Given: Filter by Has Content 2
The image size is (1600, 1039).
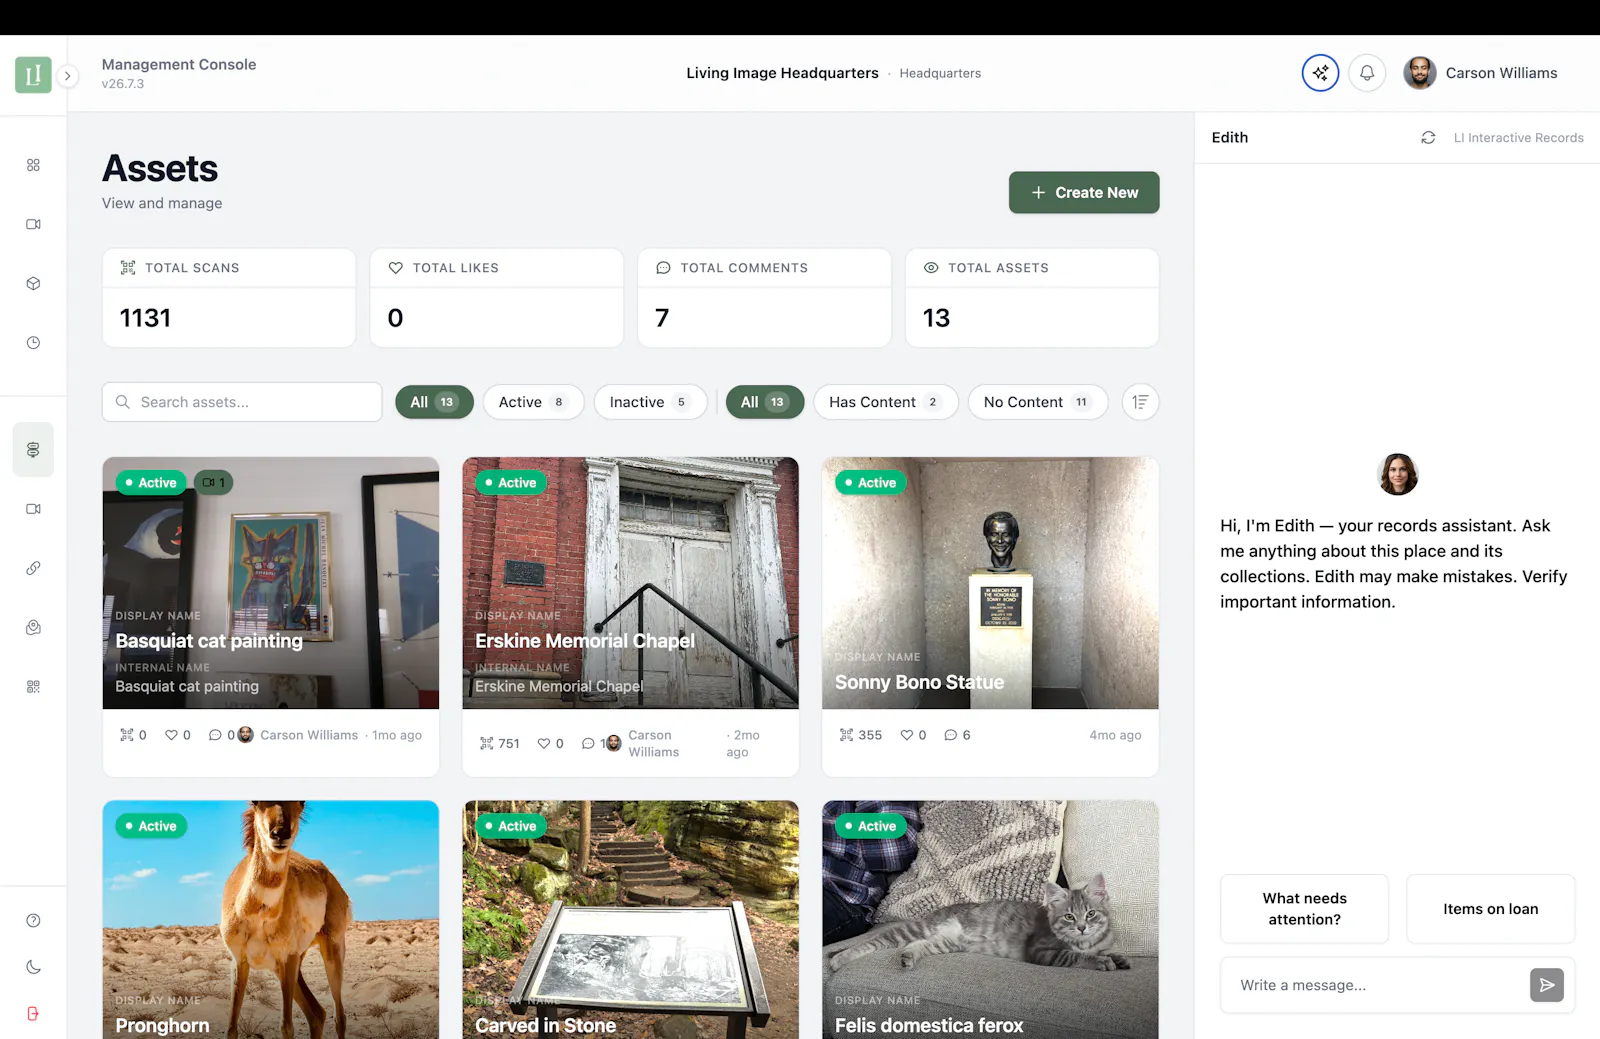Looking at the screenshot, I should 885,402.
